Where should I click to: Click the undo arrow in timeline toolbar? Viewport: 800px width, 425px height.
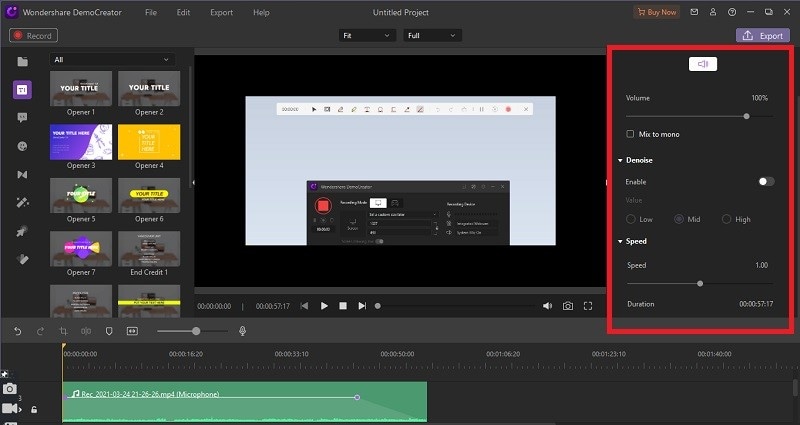tap(18, 331)
